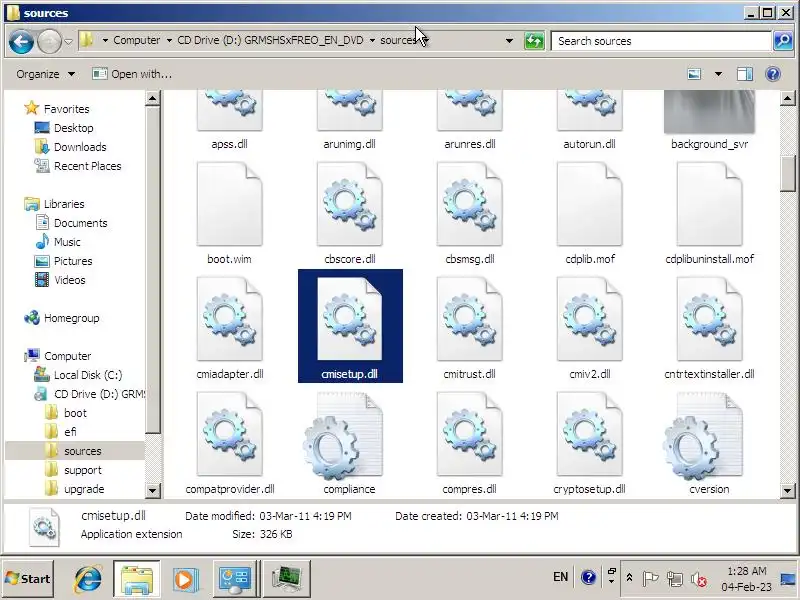Select the background_svr image thumbnail
Viewport: 800px width, 600px height.
[709, 112]
